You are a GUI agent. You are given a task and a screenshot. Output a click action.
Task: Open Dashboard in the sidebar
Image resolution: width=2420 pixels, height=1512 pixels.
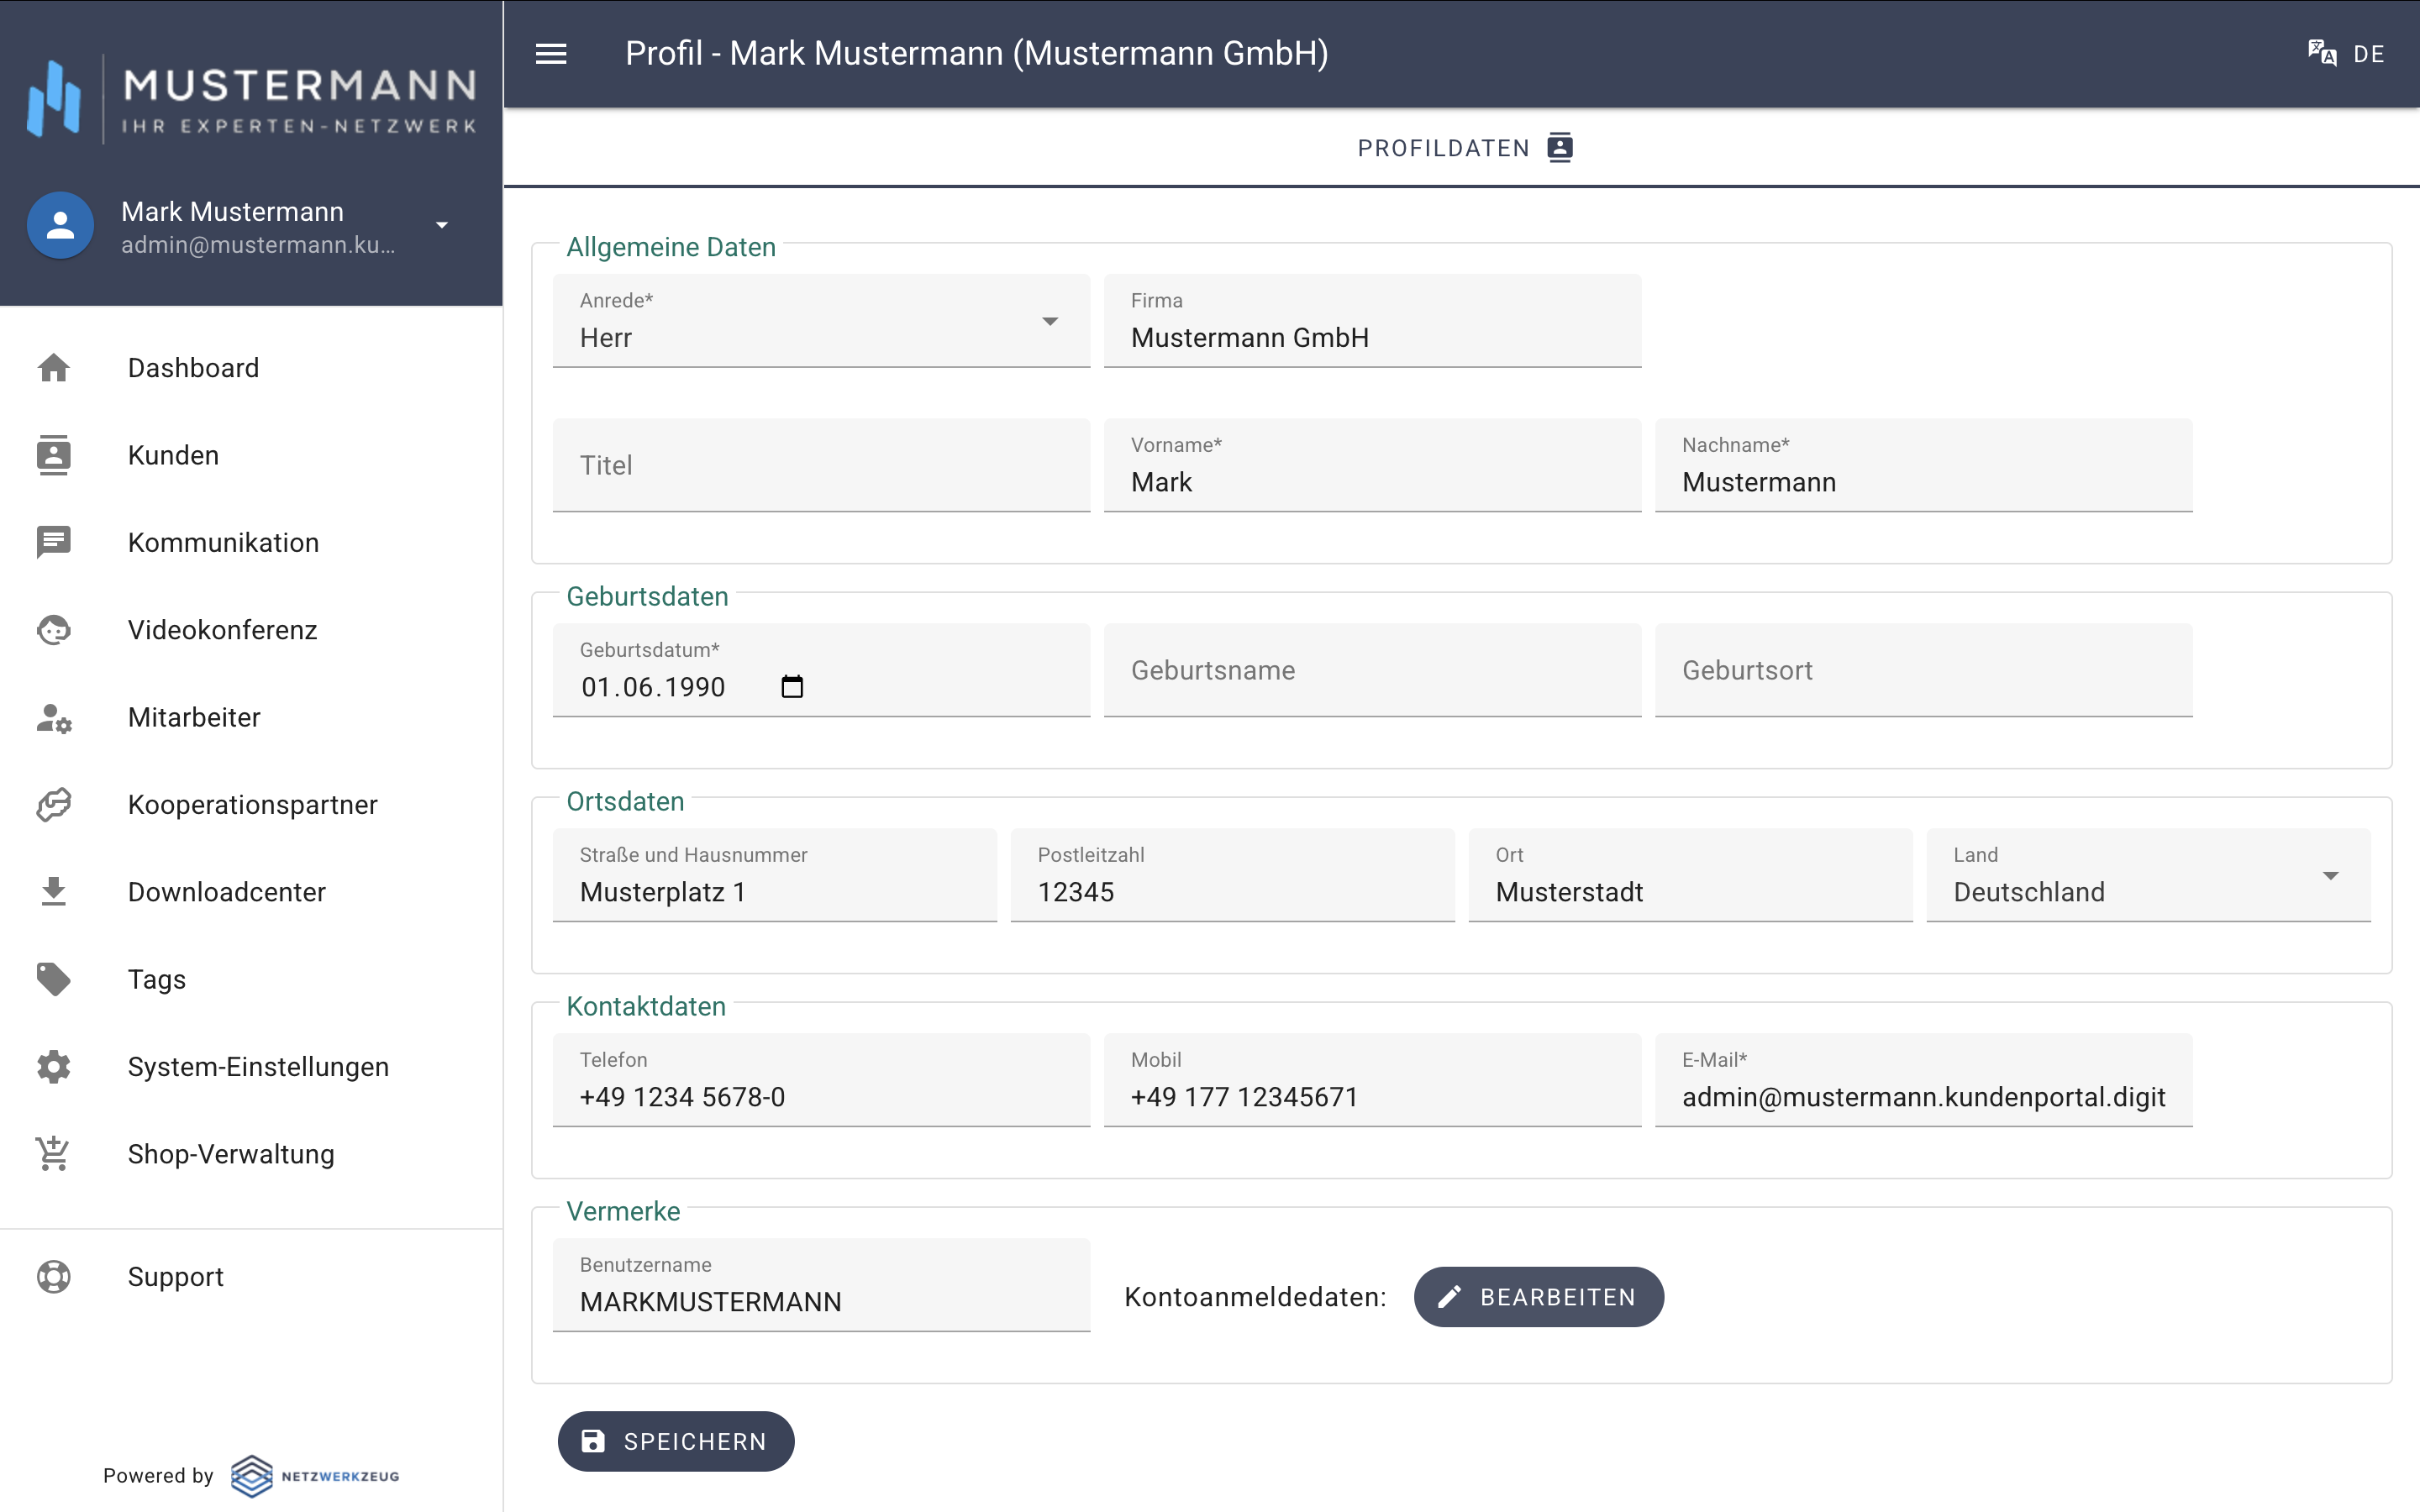tap(251, 368)
